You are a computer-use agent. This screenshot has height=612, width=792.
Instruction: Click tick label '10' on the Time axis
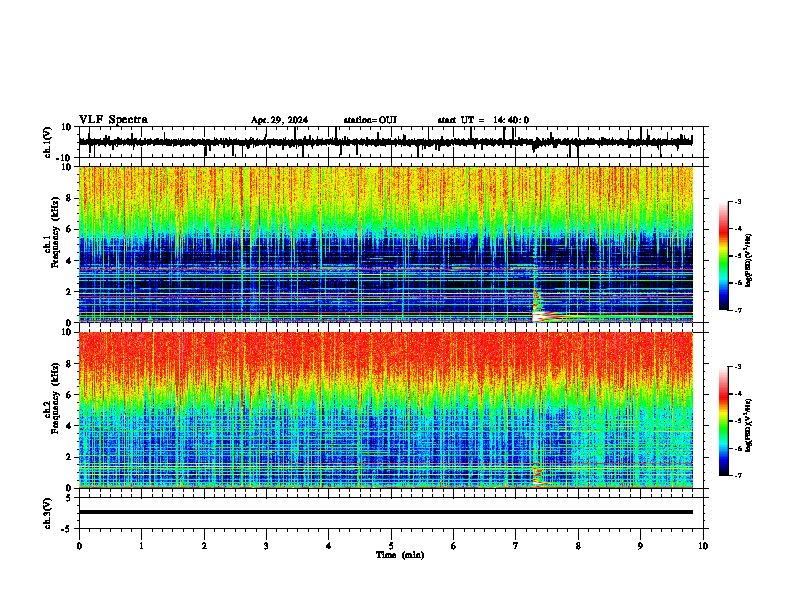click(x=703, y=546)
